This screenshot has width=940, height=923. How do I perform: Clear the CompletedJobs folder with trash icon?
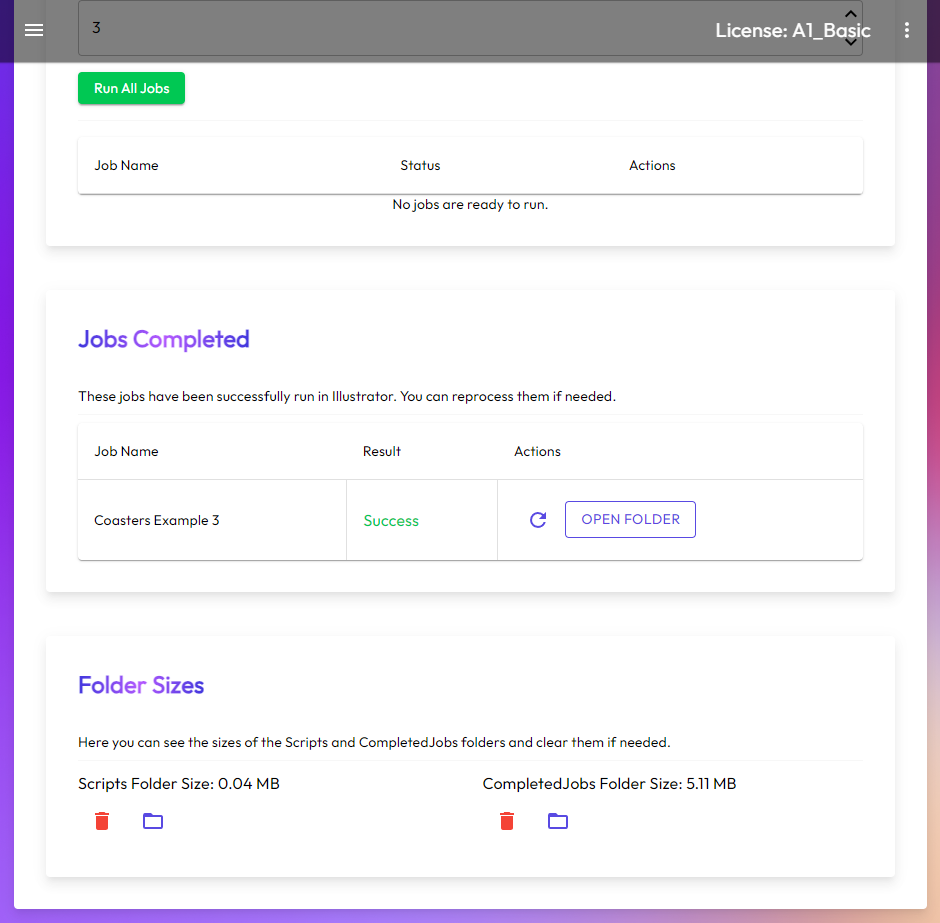pyautogui.click(x=507, y=821)
